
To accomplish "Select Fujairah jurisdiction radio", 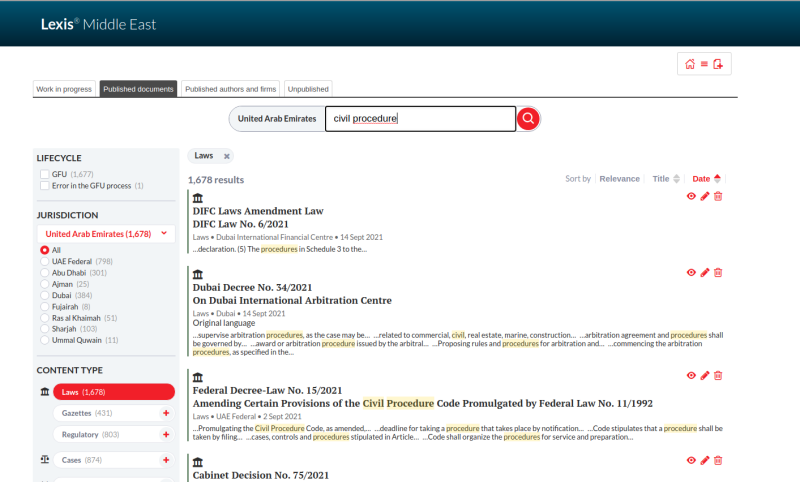I will [45, 307].
